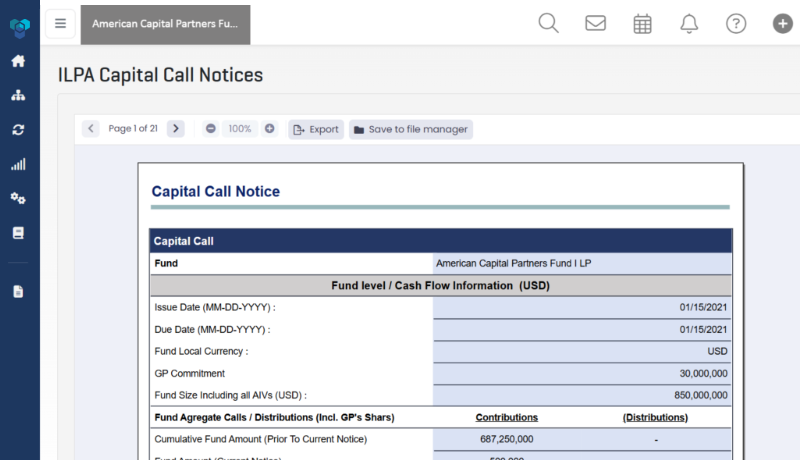Open the mail envelope icon
This screenshot has height=460, width=809.
click(x=596, y=23)
